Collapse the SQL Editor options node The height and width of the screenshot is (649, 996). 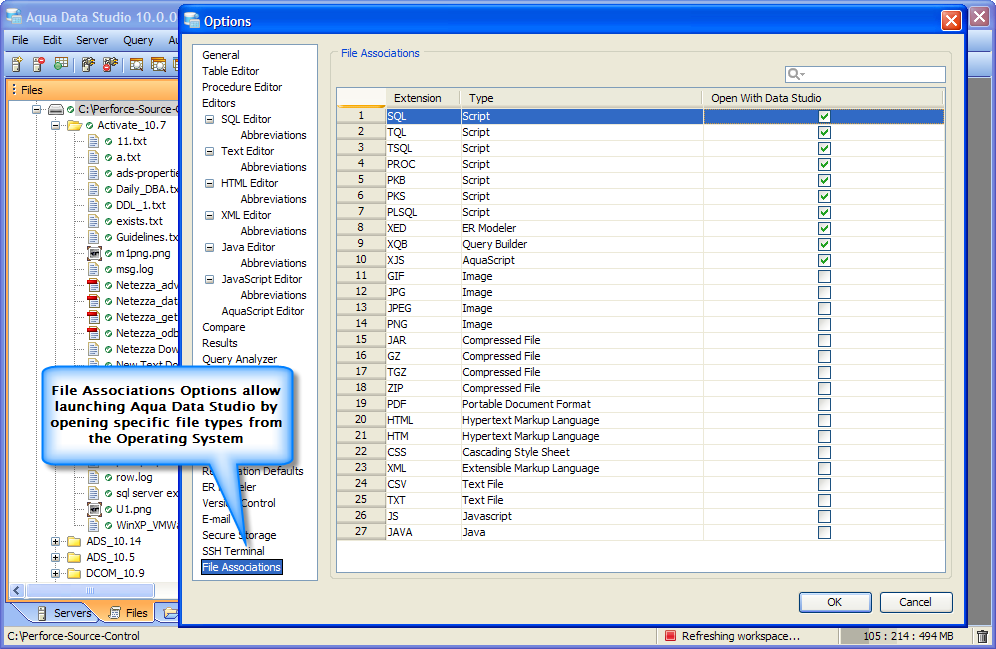(209, 119)
